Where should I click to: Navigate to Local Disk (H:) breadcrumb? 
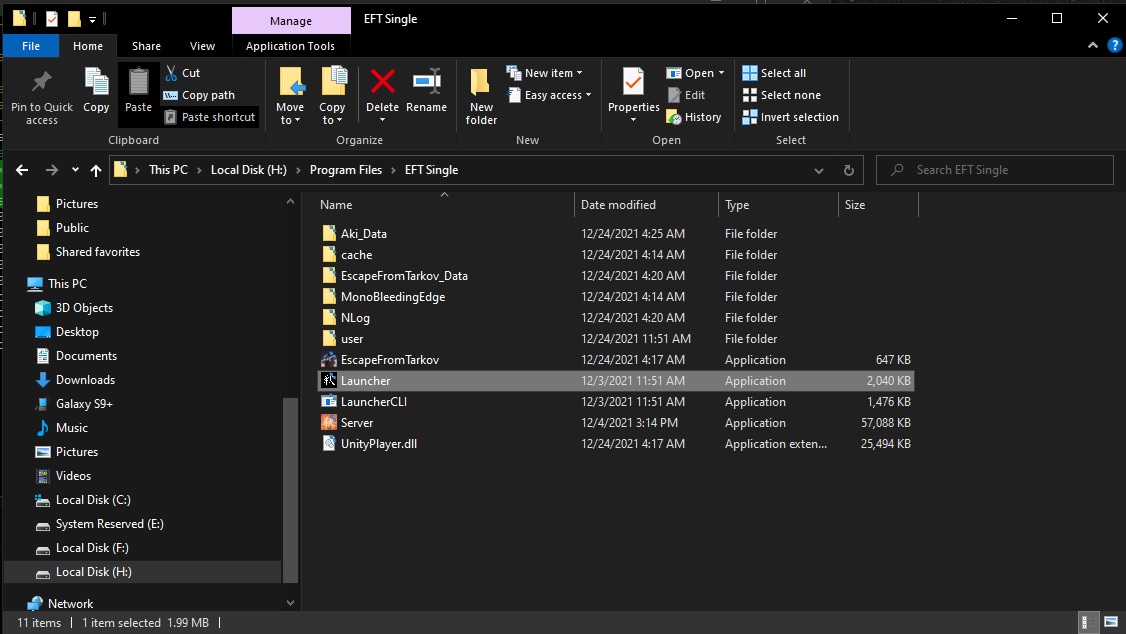[248, 170]
